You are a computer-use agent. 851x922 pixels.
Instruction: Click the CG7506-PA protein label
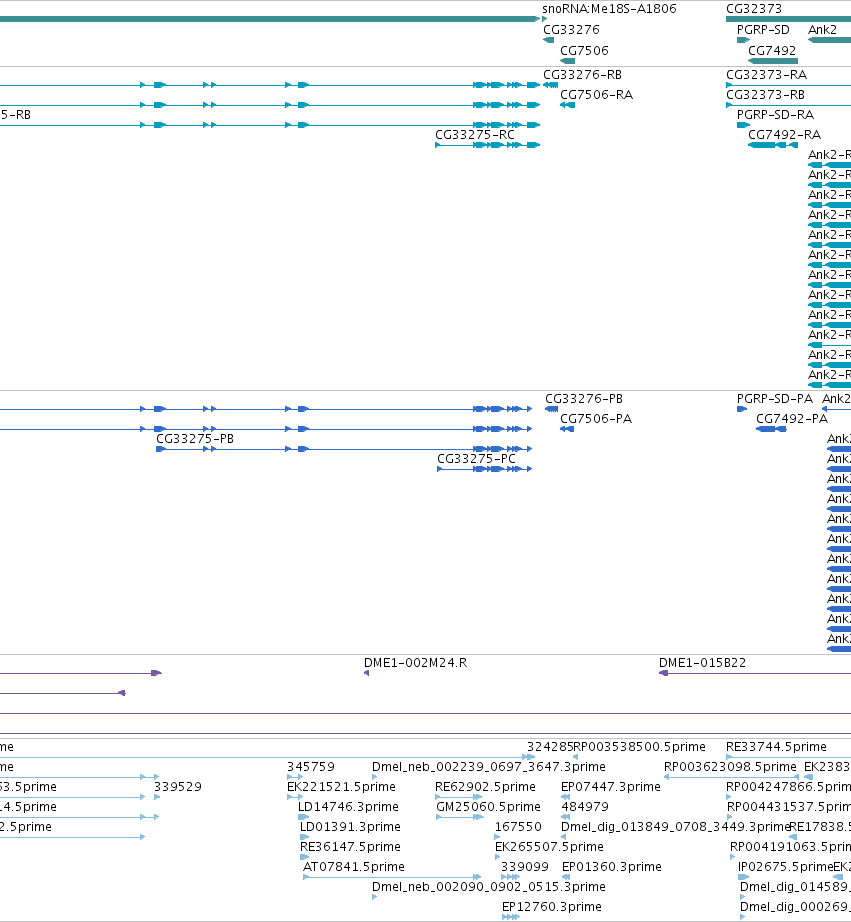[596, 419]
